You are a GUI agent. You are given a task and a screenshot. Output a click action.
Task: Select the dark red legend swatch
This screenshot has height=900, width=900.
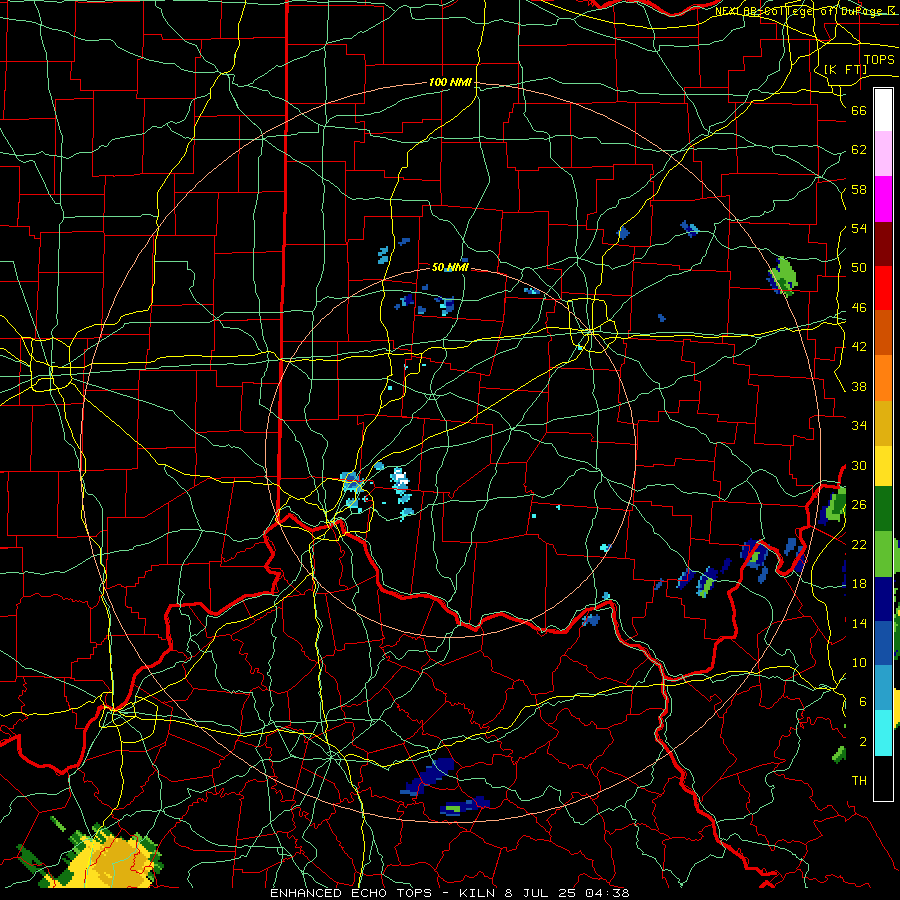tap(883, 243)
